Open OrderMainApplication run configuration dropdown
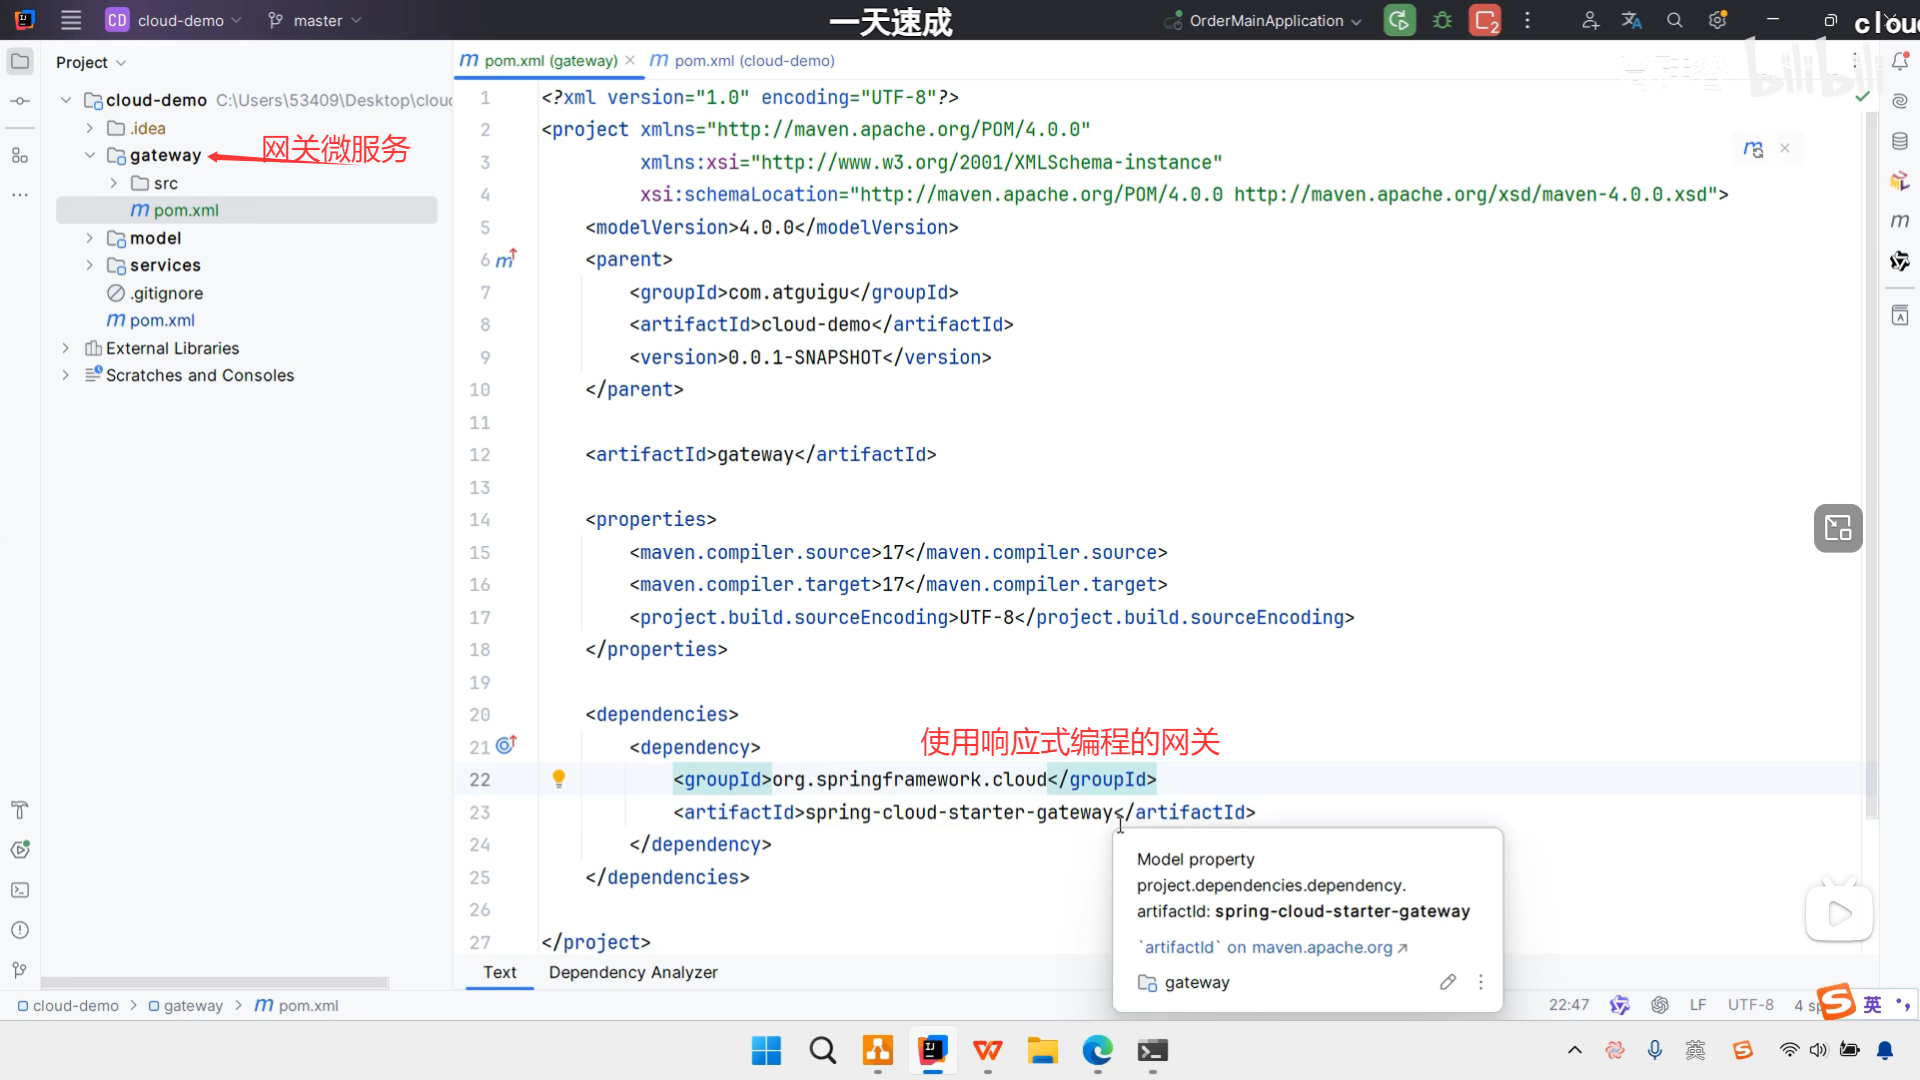Viewport: 1920px width, 1080px height. pos(1266,20)
